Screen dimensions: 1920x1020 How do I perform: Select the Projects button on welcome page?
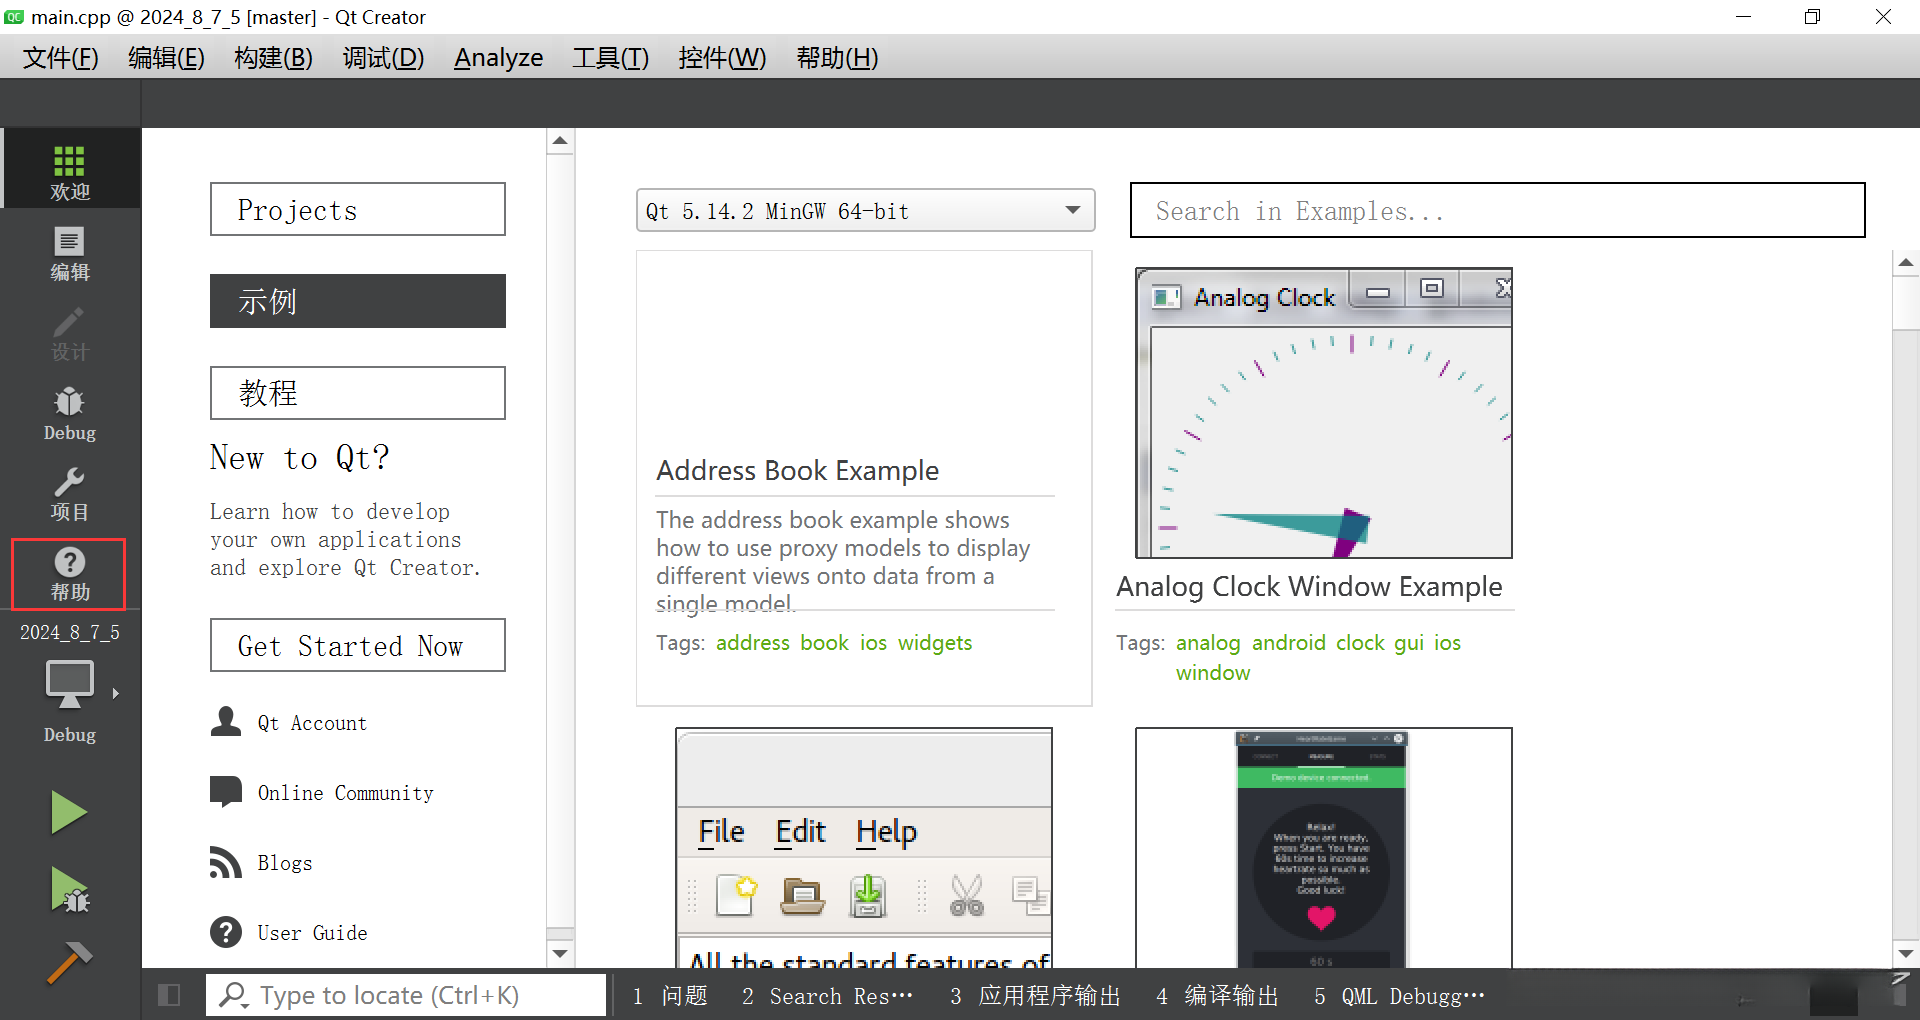coord(358,209)
